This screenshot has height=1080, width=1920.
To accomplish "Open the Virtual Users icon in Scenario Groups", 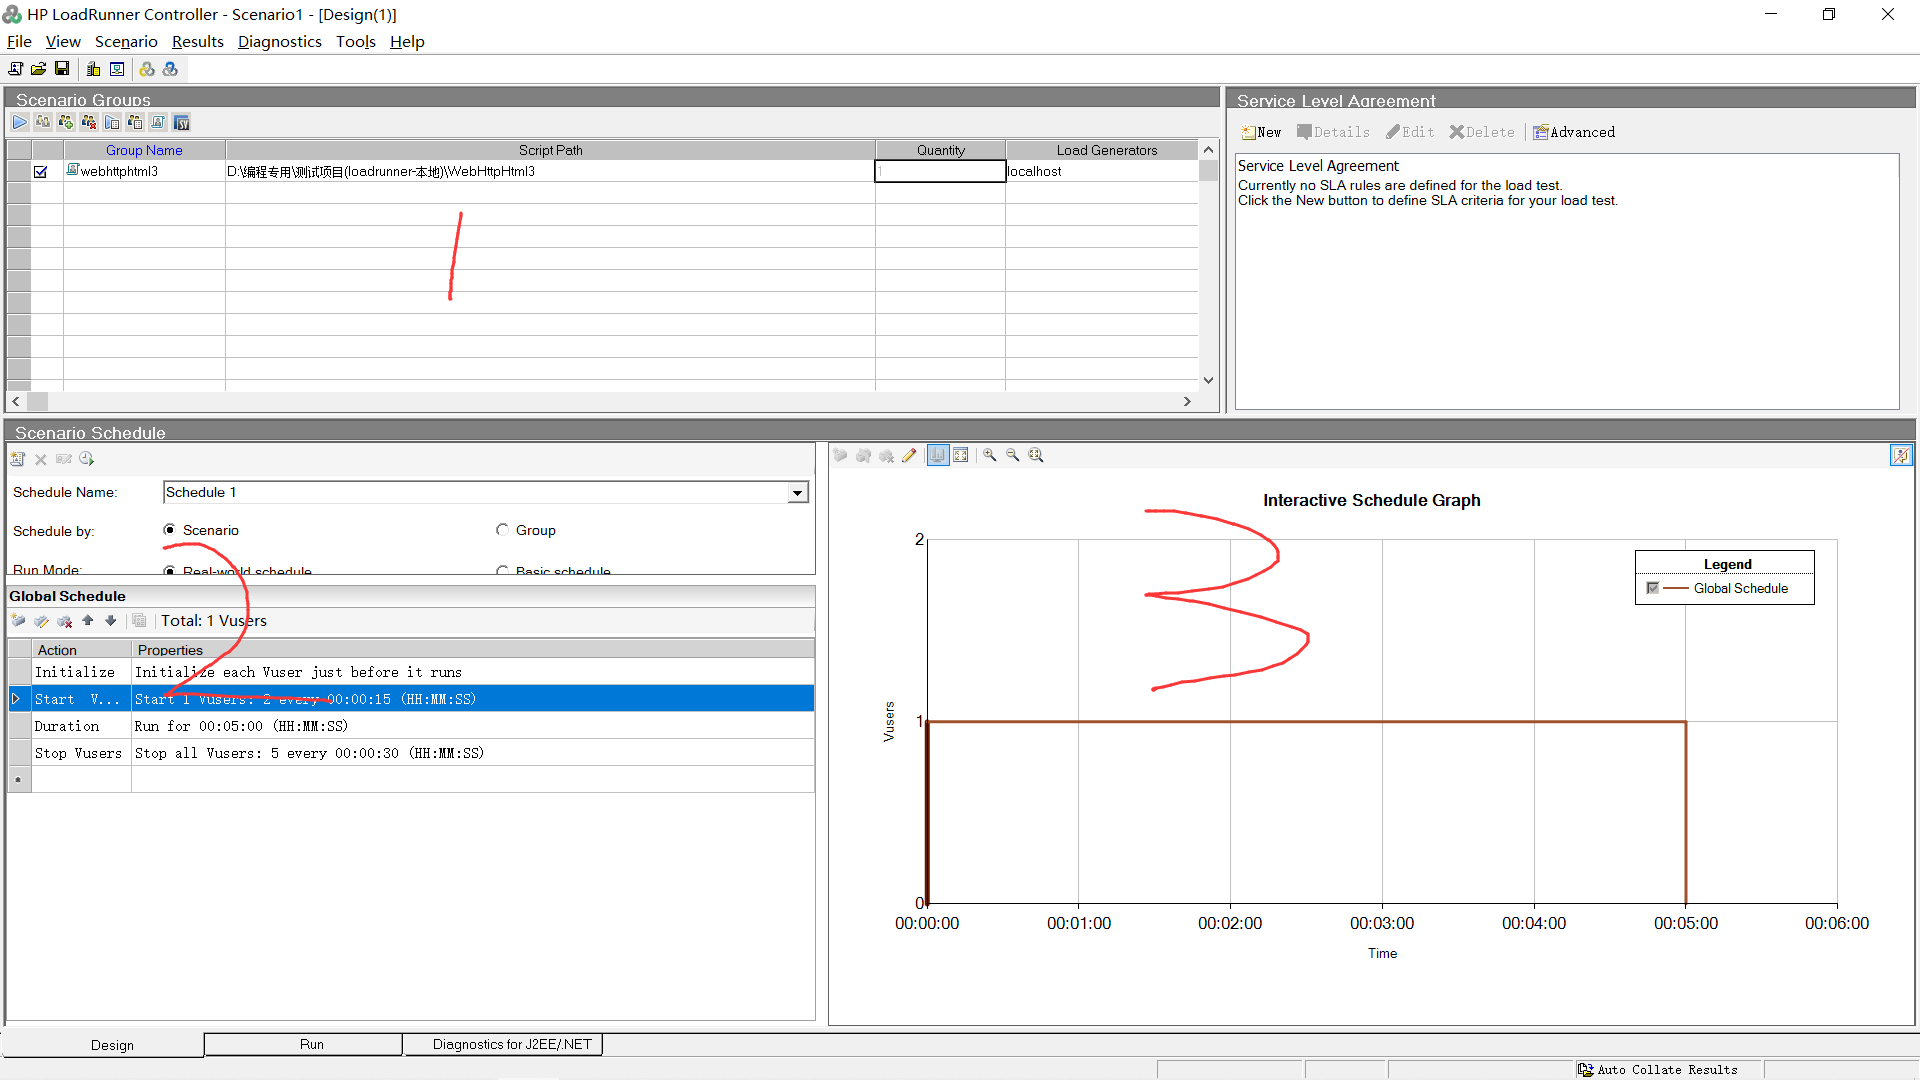I will tap(43, 122).
